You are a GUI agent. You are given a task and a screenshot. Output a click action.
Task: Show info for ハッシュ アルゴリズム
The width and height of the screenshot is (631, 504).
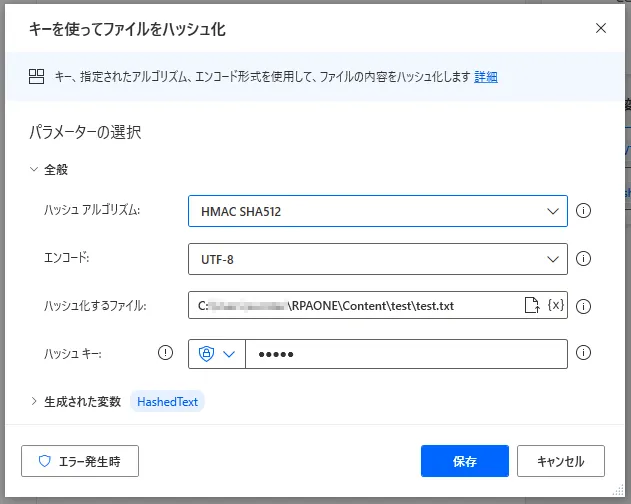point(583,211)
